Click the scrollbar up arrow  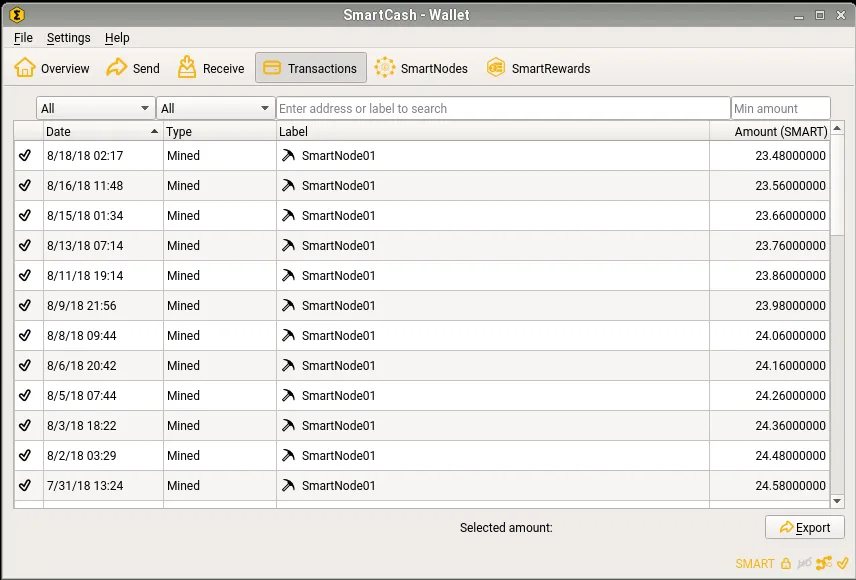837,128
